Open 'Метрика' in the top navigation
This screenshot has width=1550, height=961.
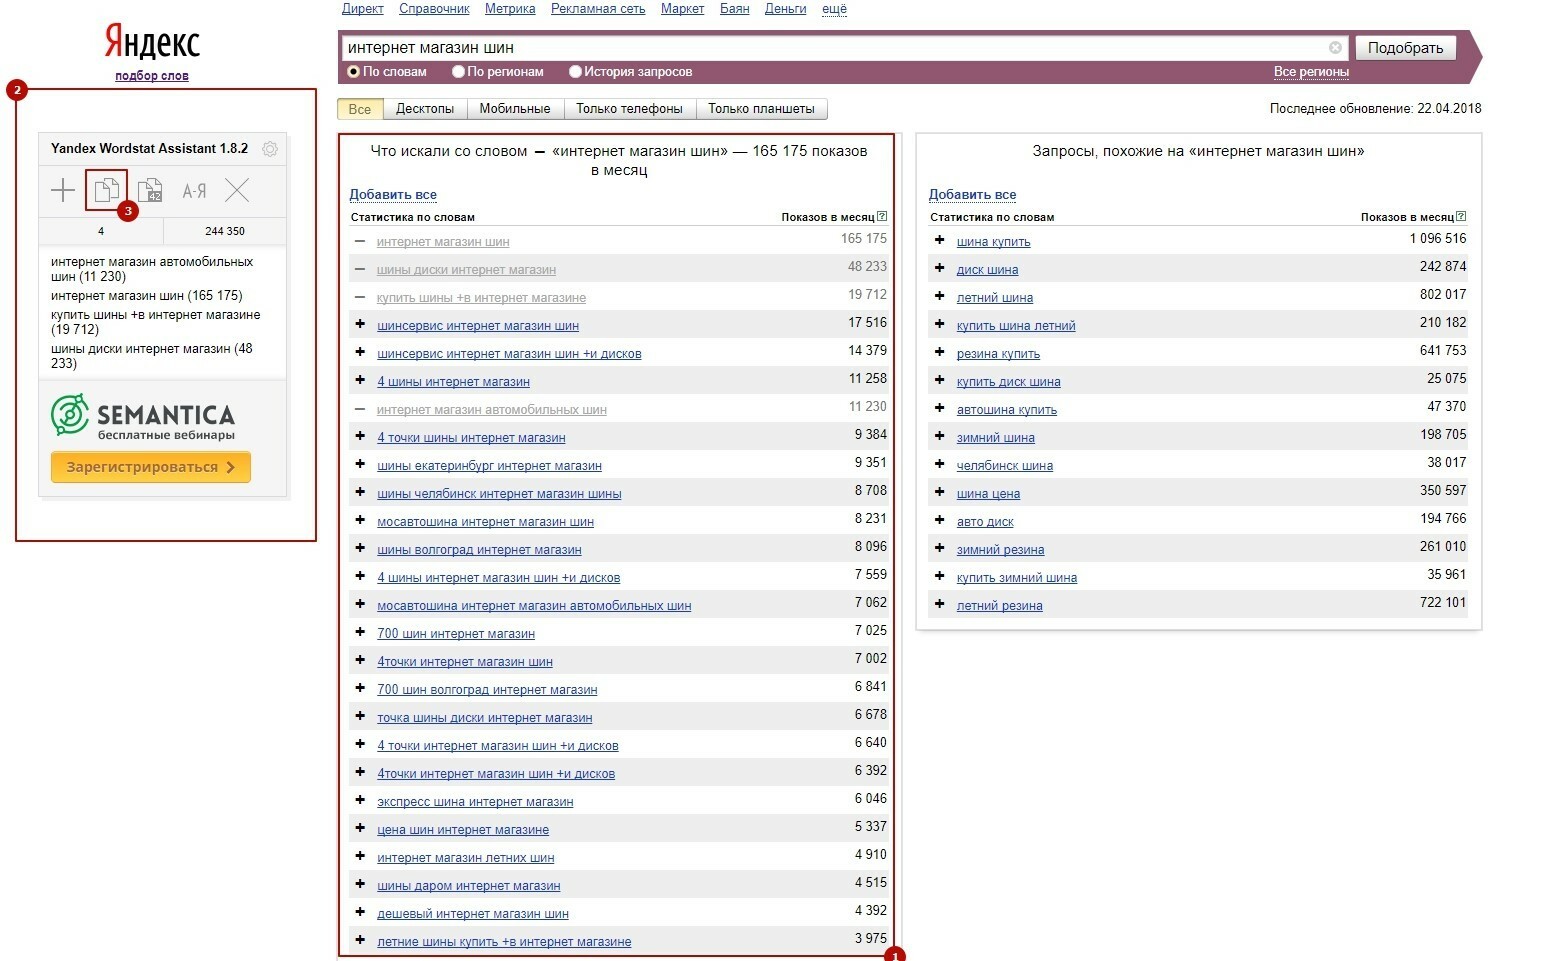(x=510, y=8)
